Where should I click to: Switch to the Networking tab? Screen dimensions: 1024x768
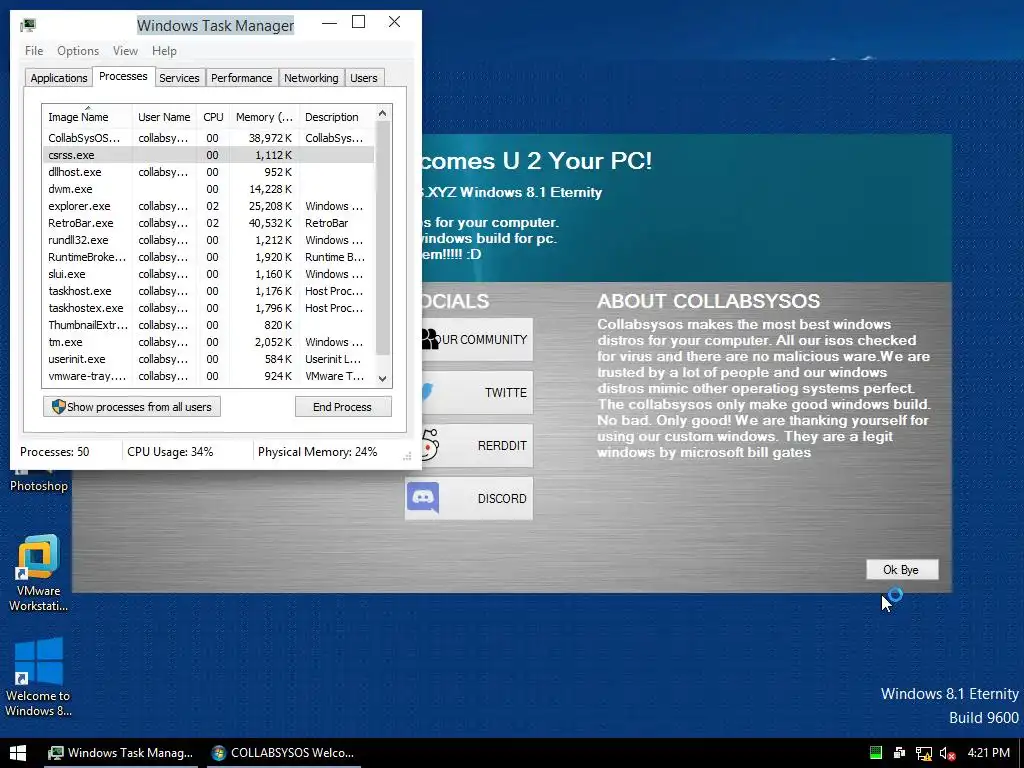(x=311, y=78)
